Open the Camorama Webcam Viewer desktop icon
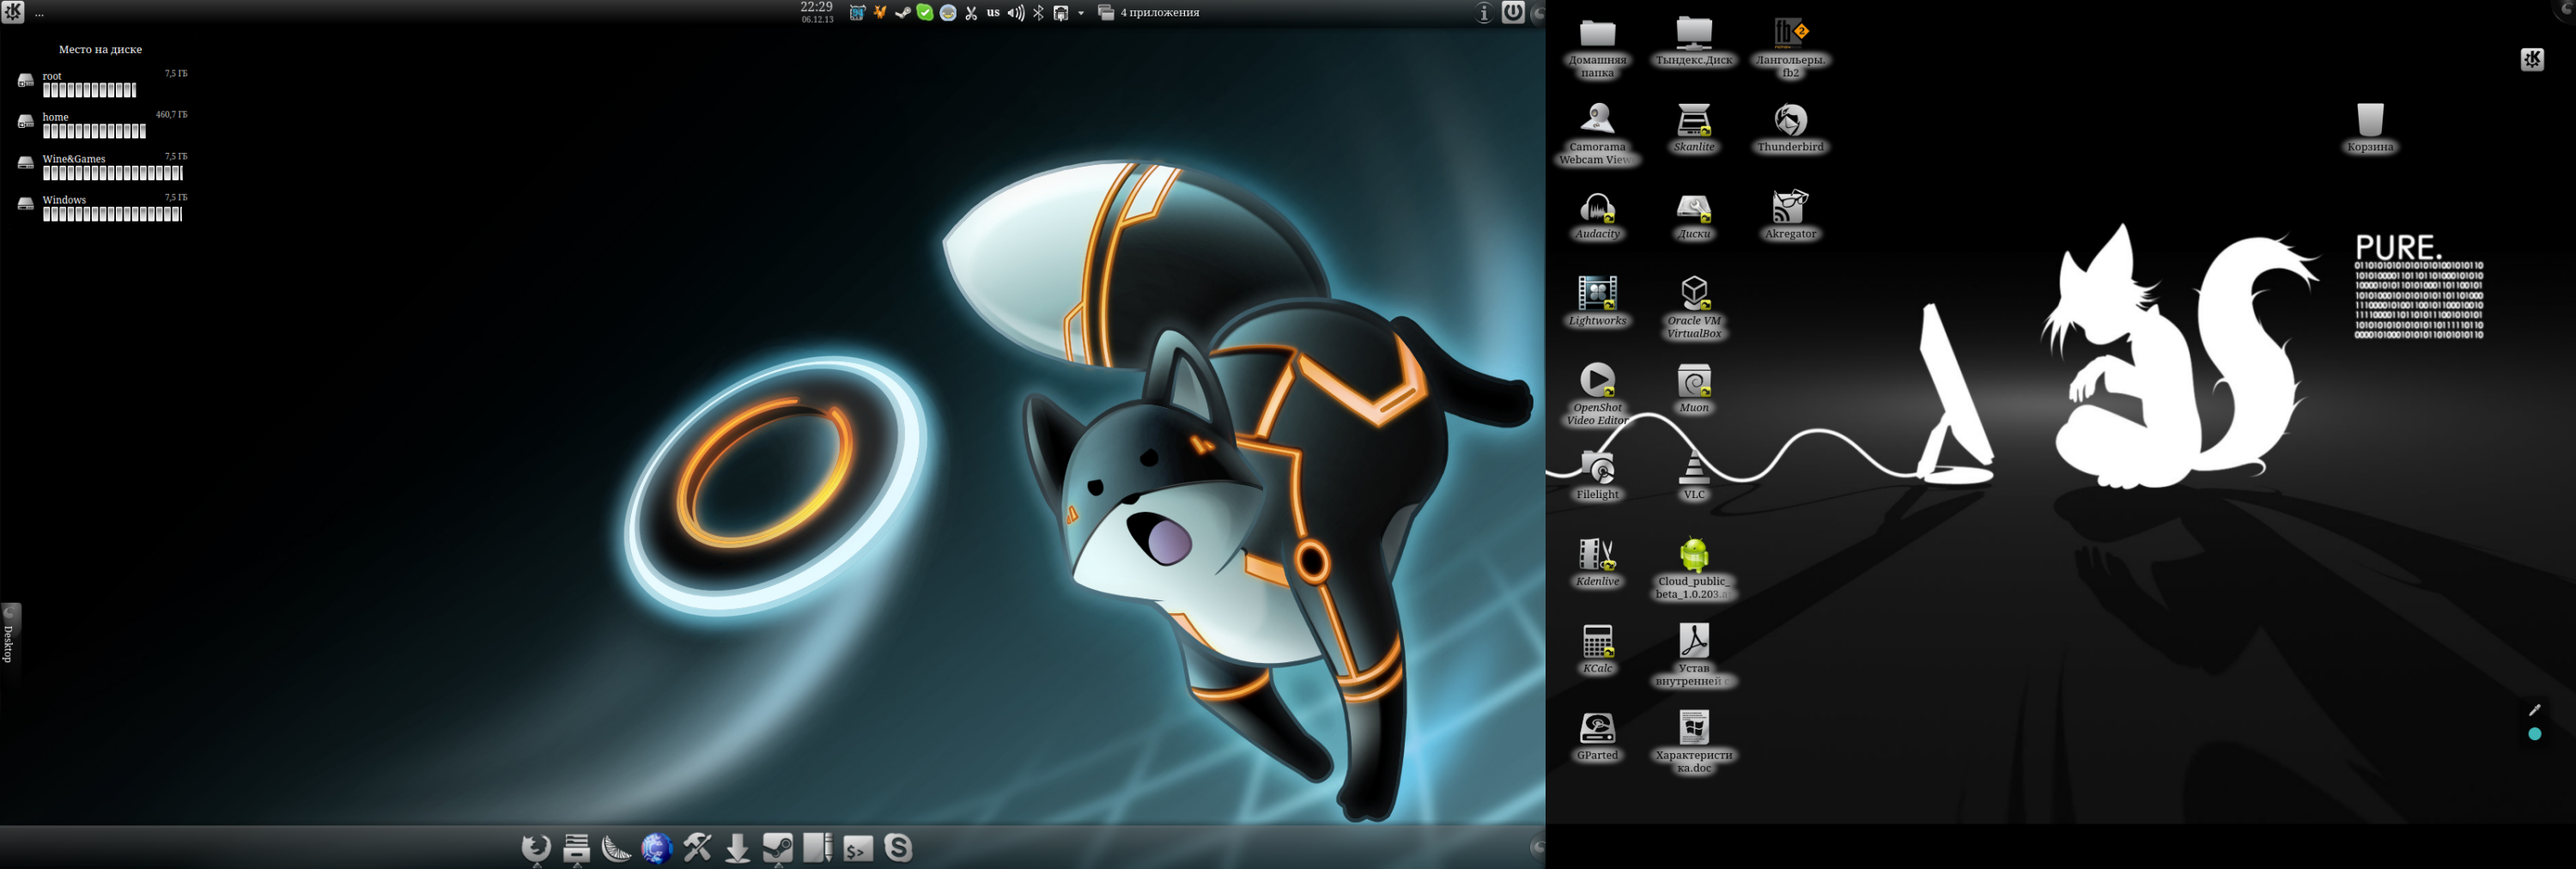The image size is (2576, 869). coord(1597,134)
